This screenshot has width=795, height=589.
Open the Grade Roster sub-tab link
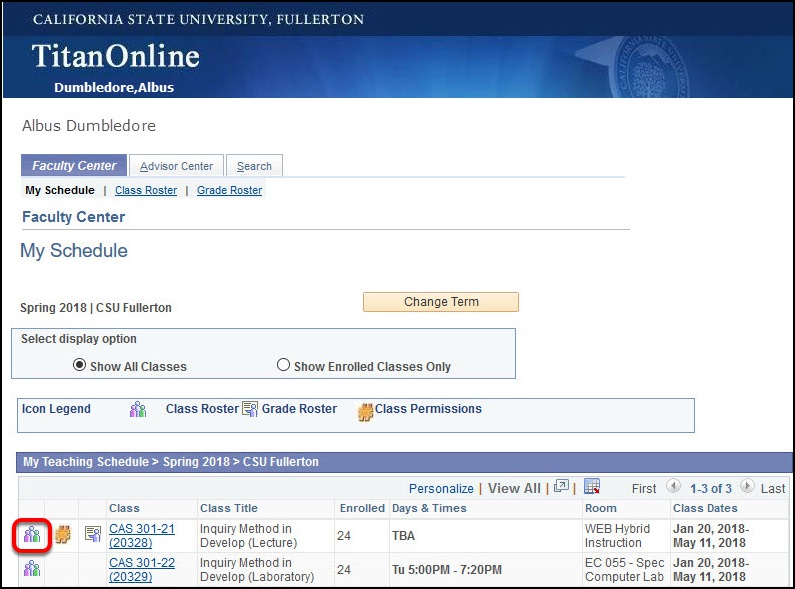click(230, 190)
